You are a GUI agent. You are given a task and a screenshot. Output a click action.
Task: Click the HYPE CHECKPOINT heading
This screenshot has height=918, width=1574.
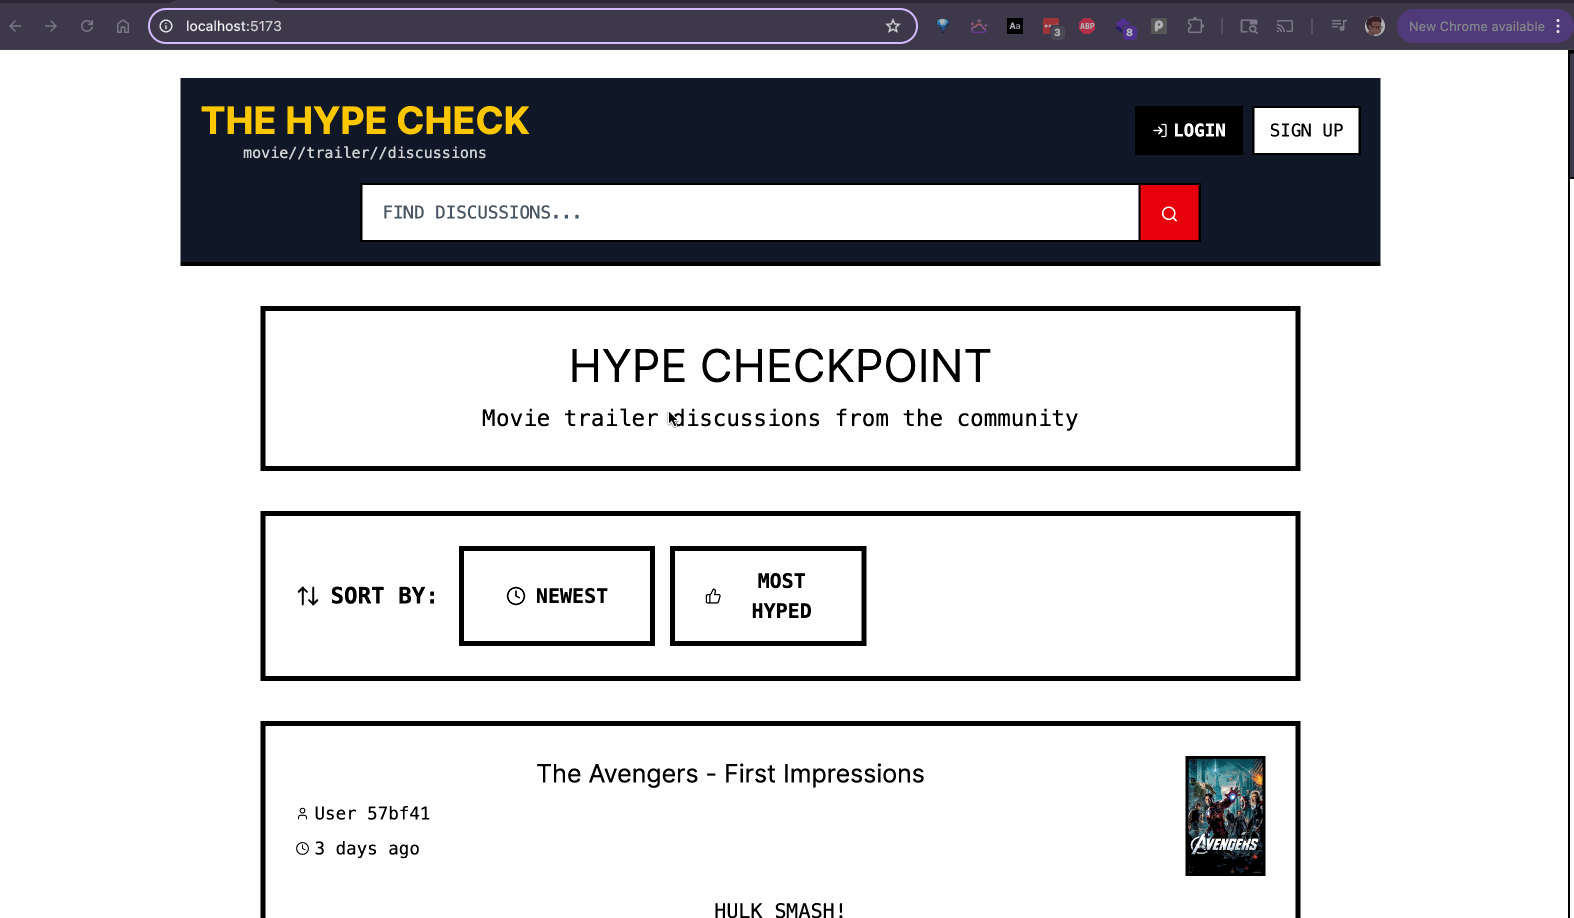click(x=780, y=366)
